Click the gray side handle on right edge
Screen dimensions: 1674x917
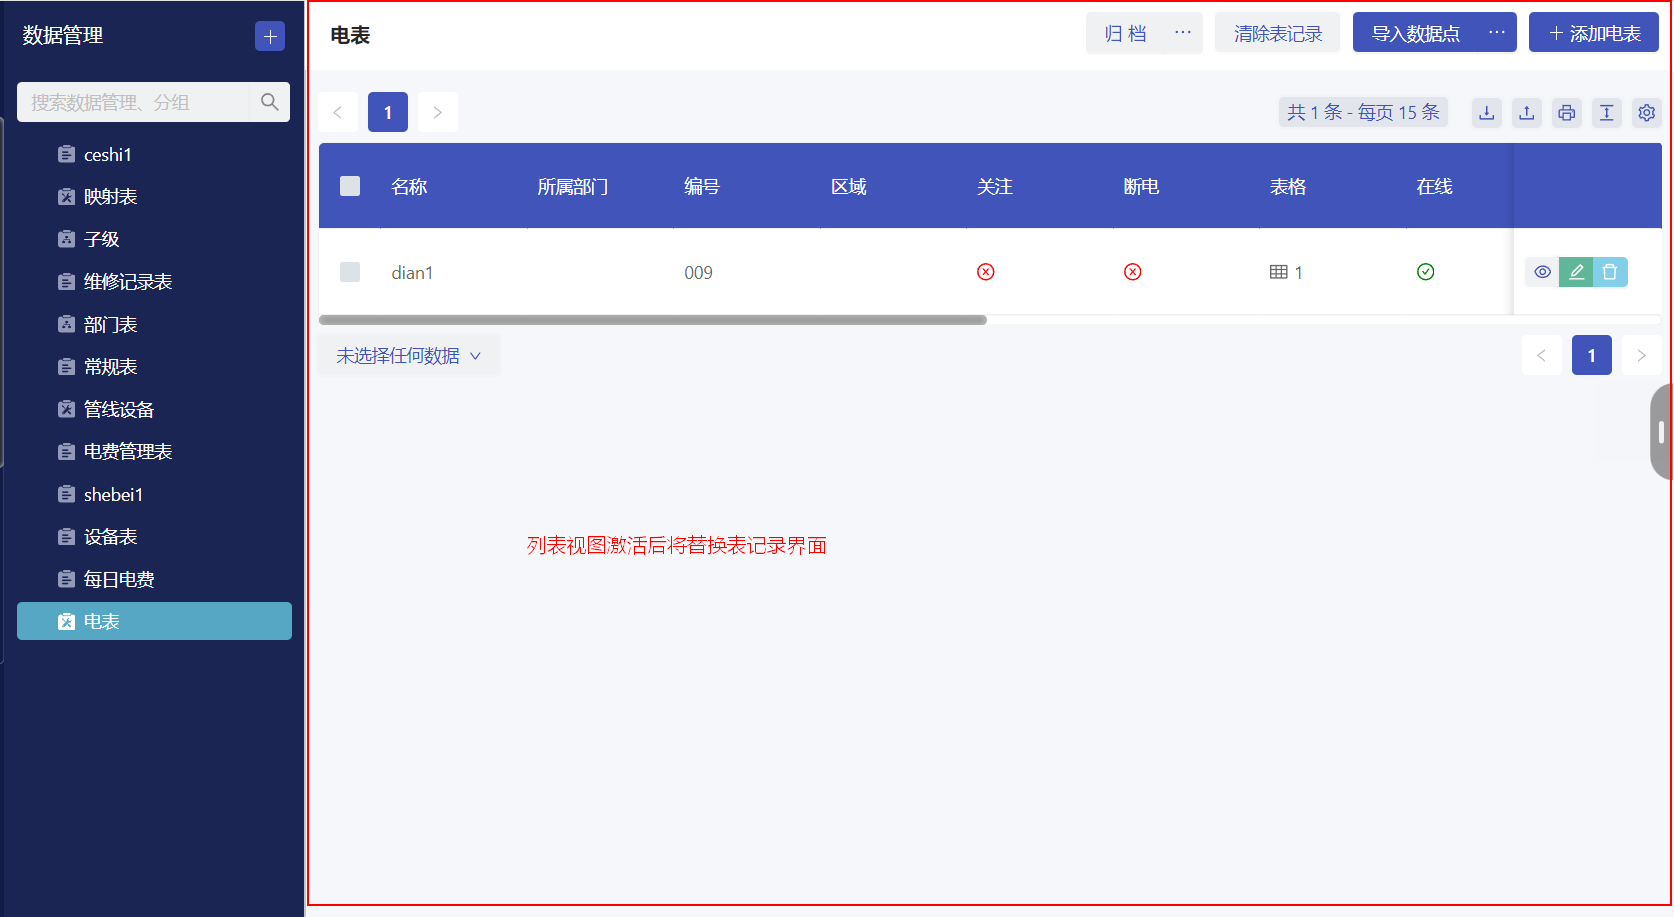(x=1661, y=432)
